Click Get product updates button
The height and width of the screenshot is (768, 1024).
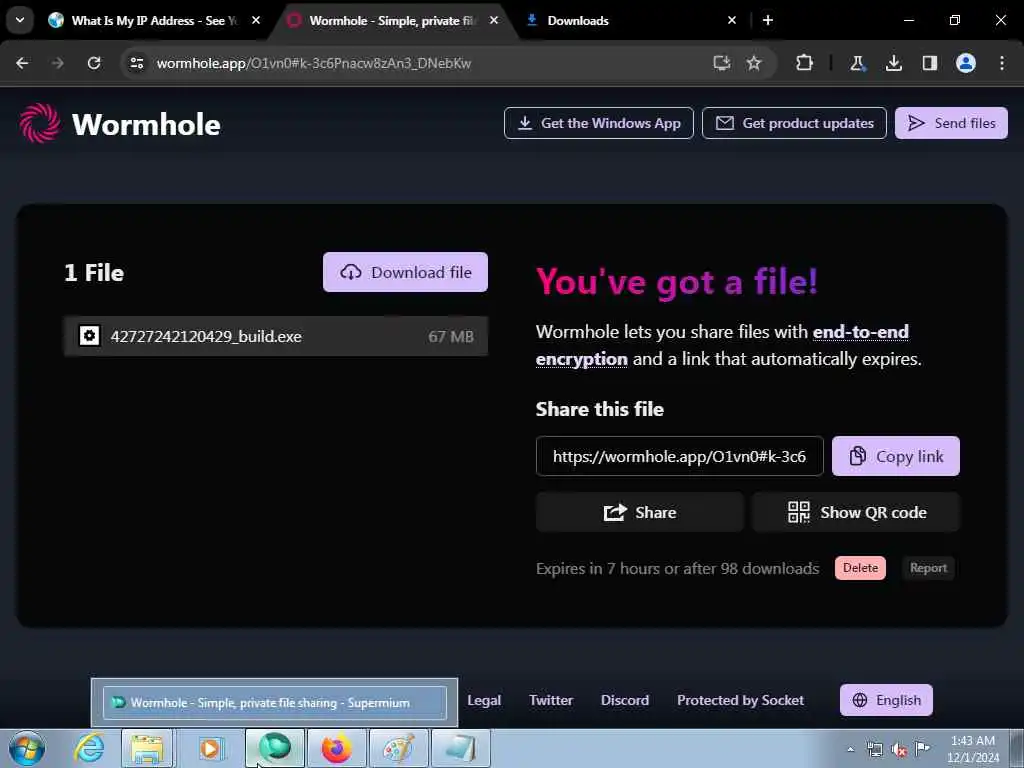[x=794, y=123]
